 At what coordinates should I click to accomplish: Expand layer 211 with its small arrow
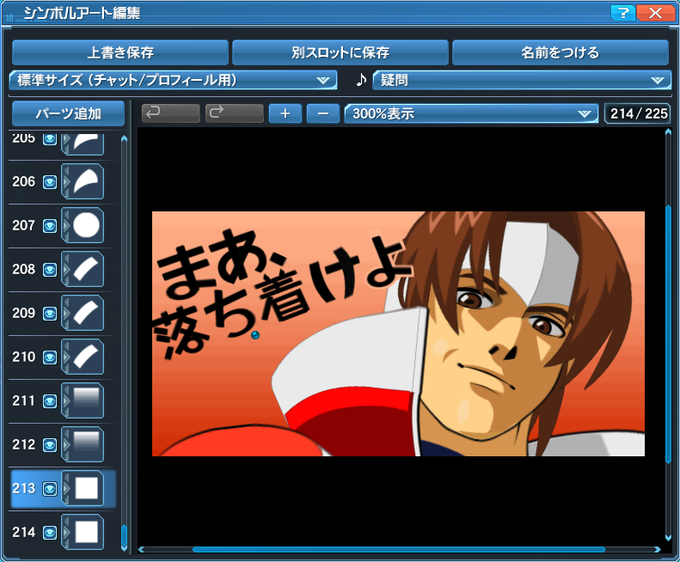coord(66,400)
